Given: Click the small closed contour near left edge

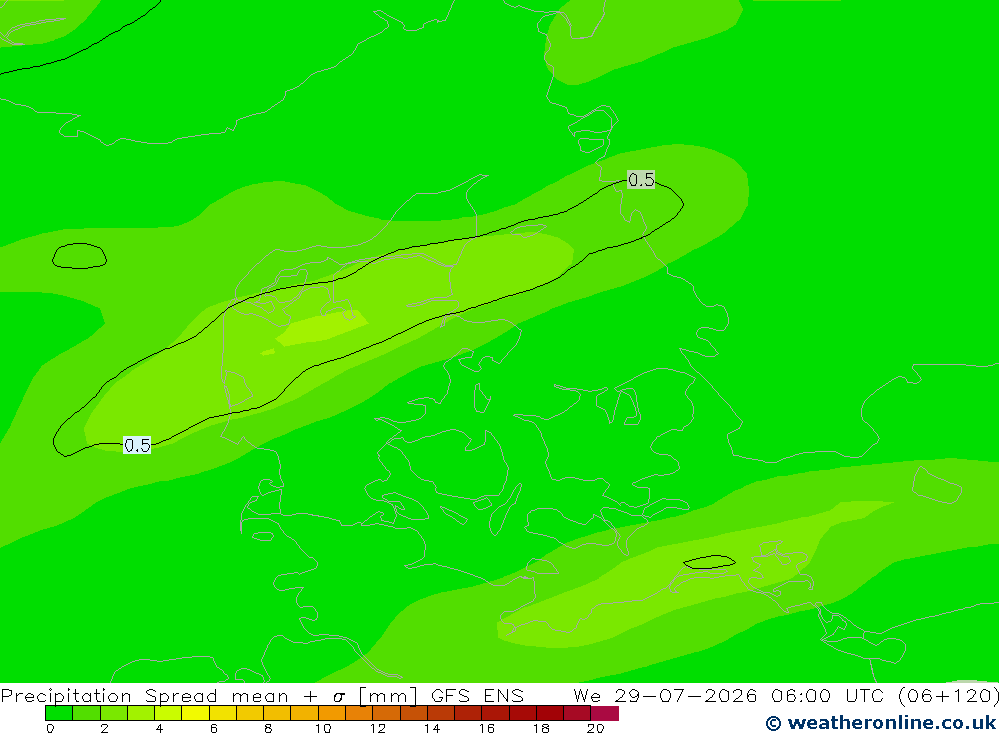Looking at the screenshot, I should 79,256.
